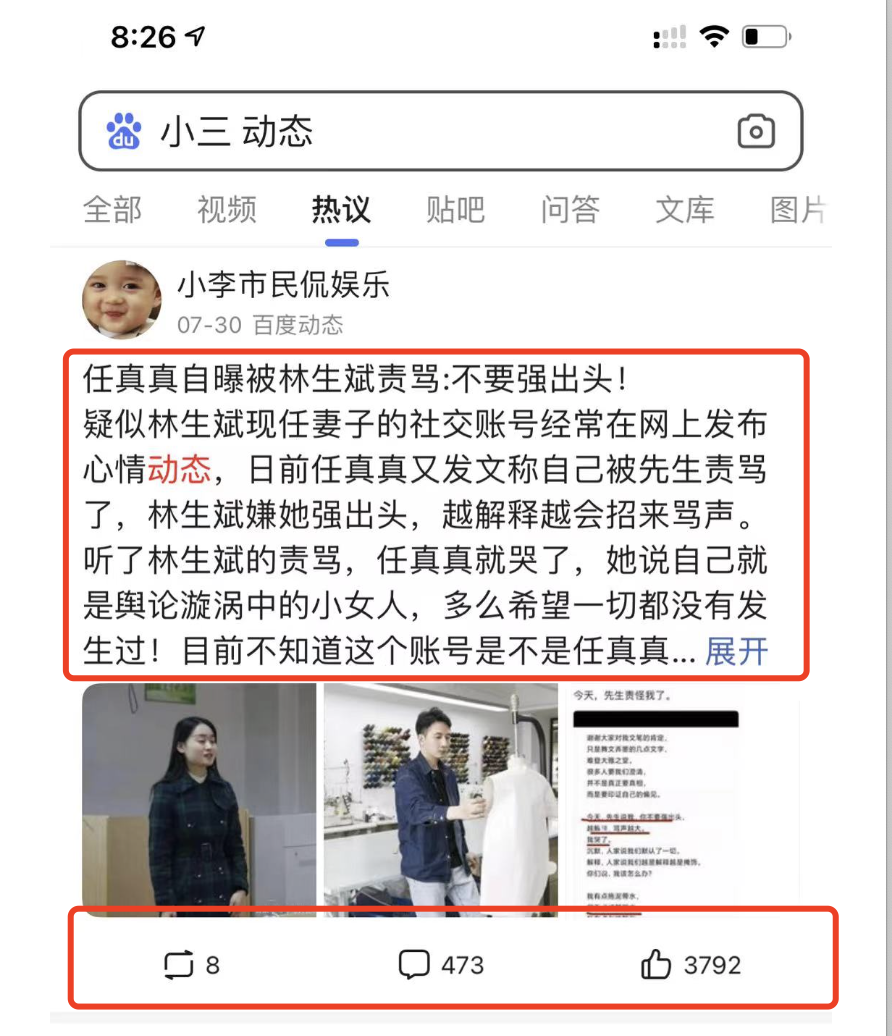Image resolution: width=892 pixels, height=1036 pixels.
Task: Switch to the 全部 tab
Action: pyautogui.click(x=112, y=210)
